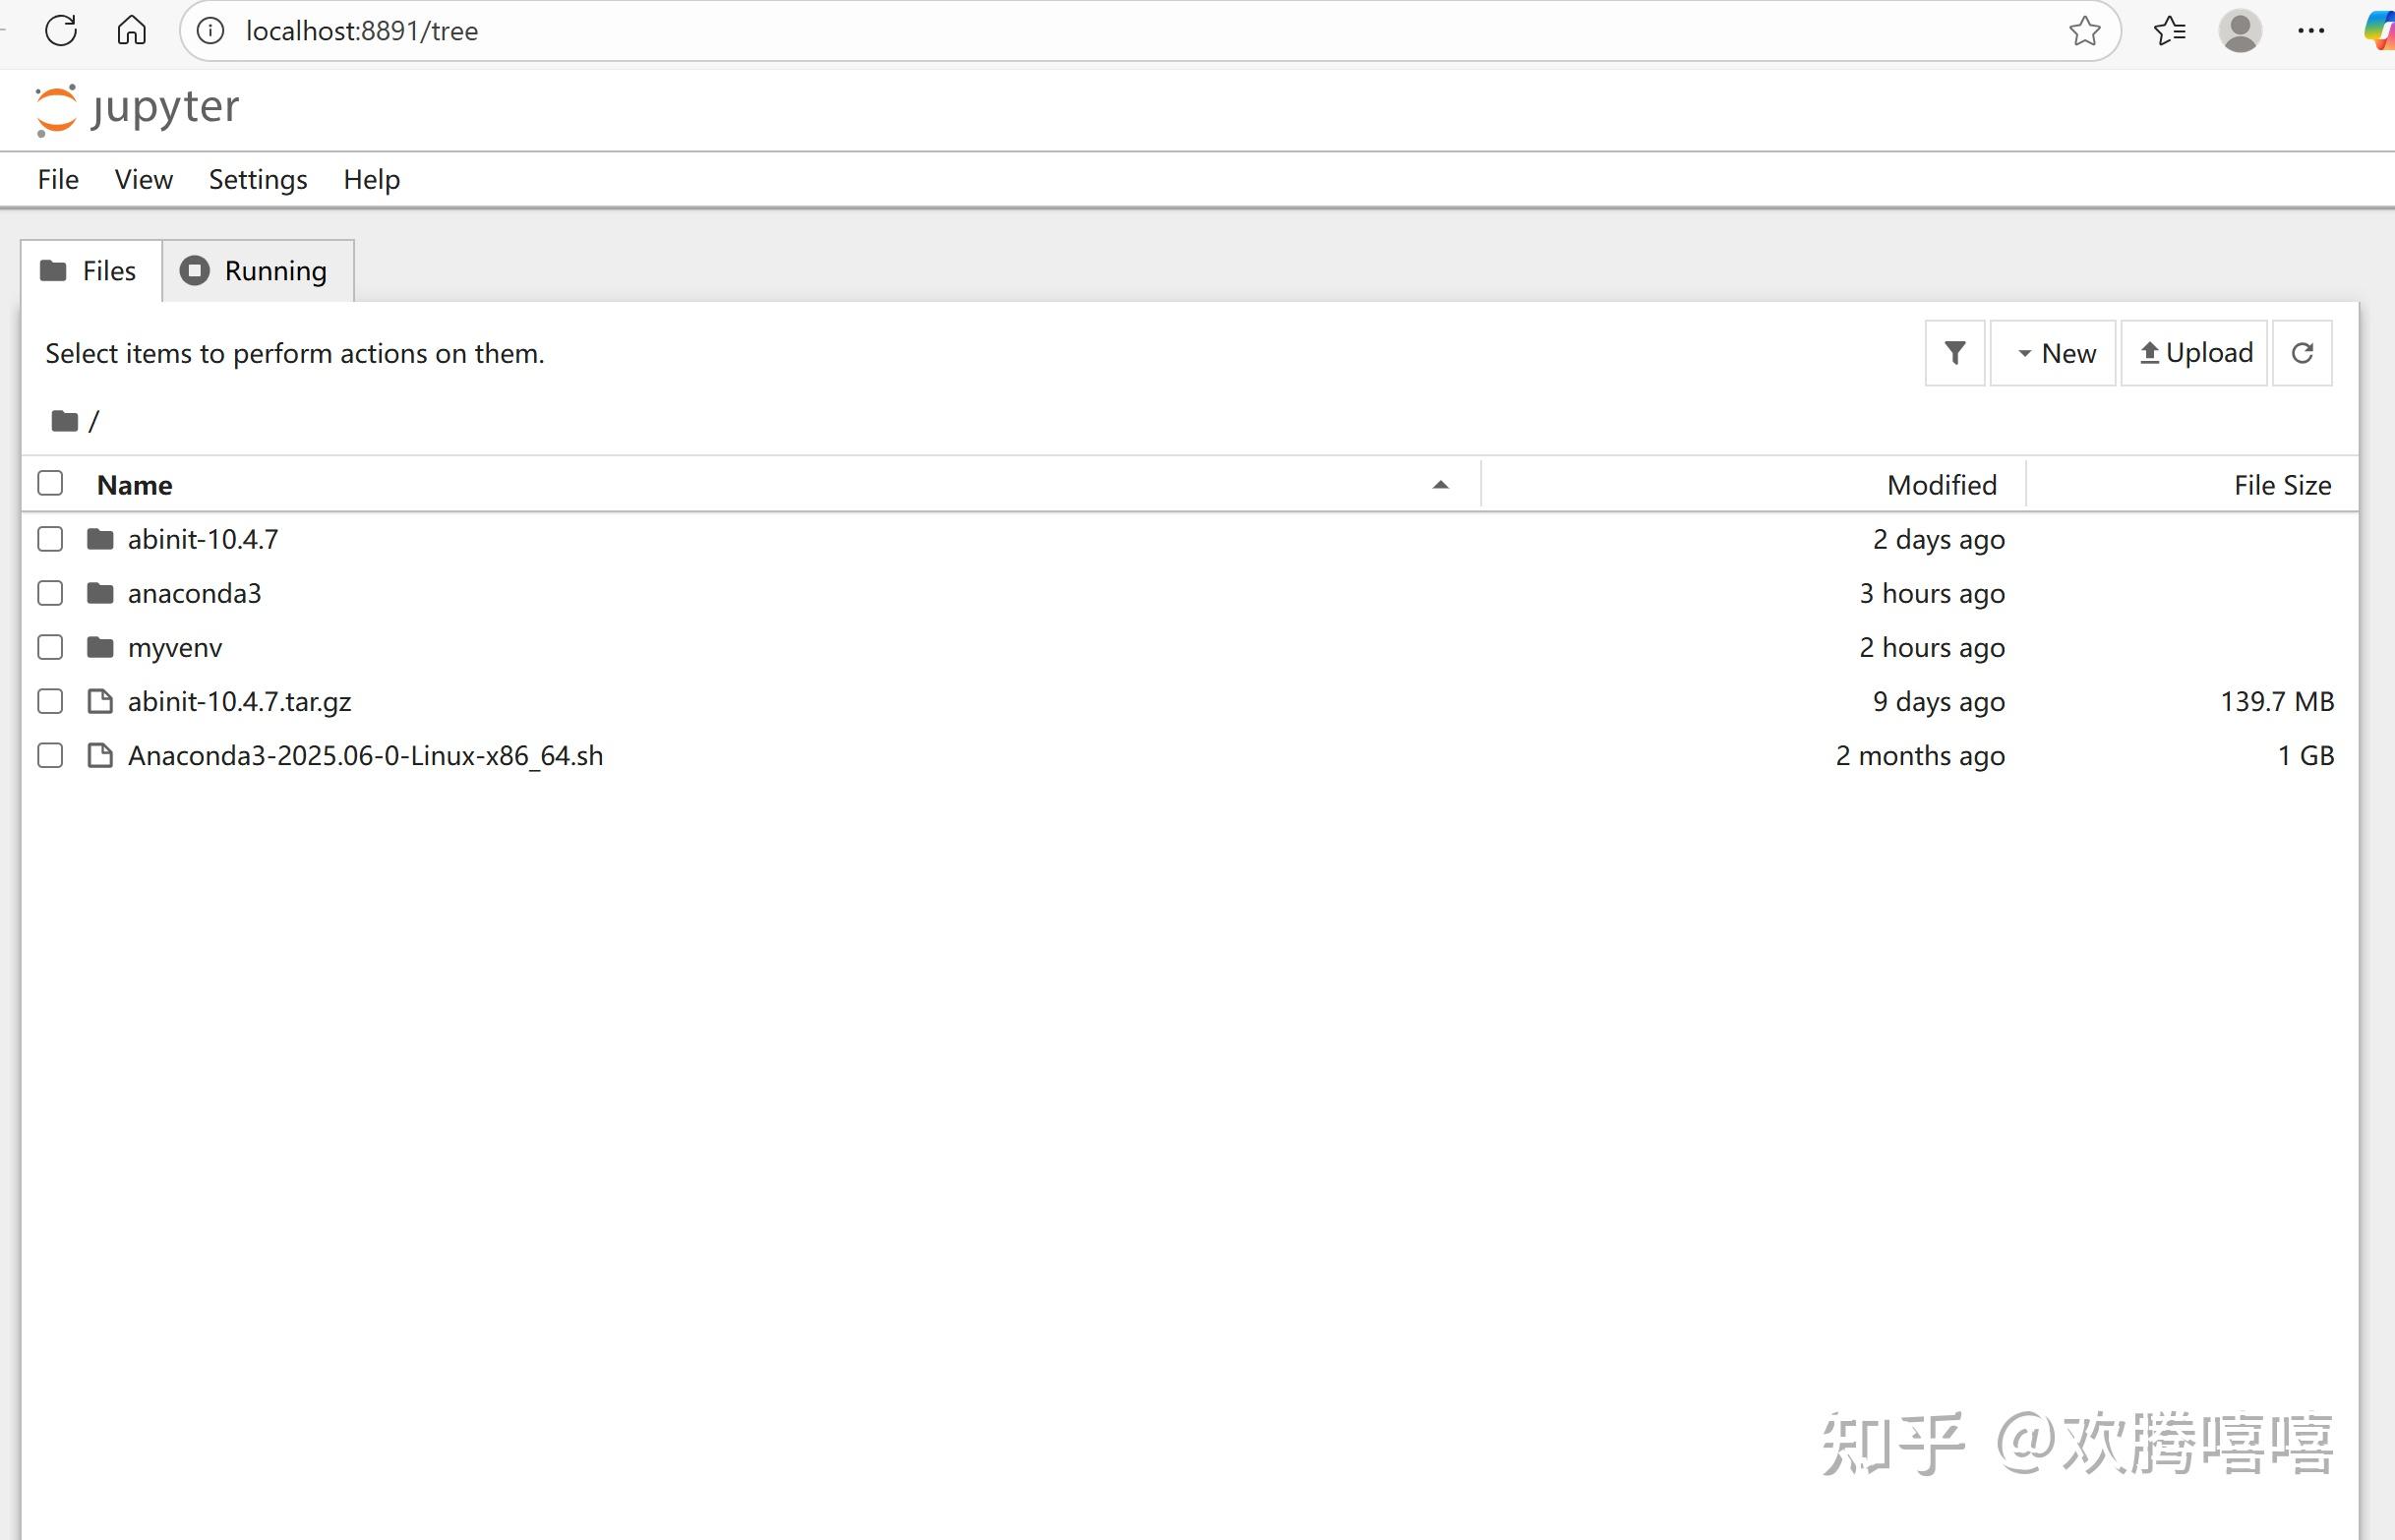The width and height of the screenshot is (2395, 1540).
Task: Open the anaconda3 folder icon
Action: 99,592
